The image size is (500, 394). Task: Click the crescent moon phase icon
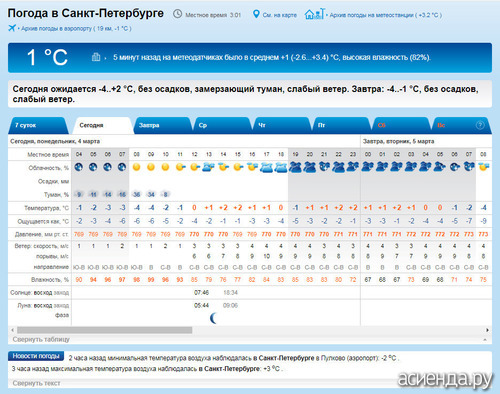[x=214, y=318]
